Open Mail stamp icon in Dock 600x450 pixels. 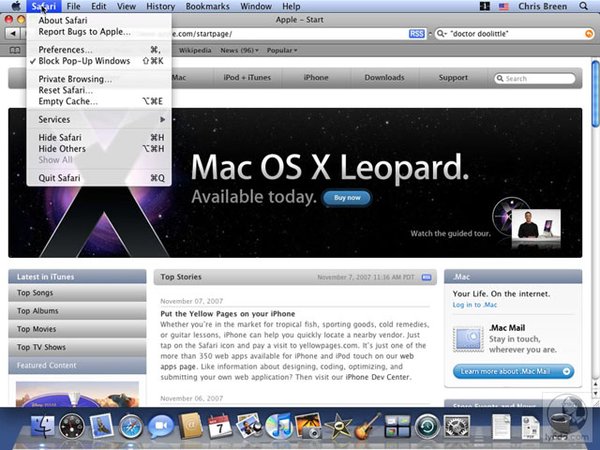(x=101, y=426)
